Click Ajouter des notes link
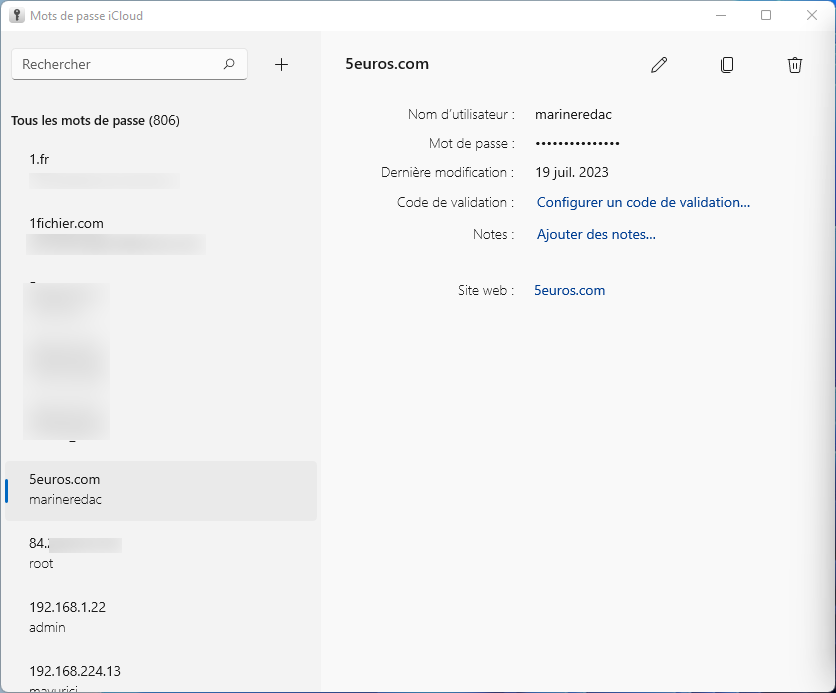 tap(596, 235)
